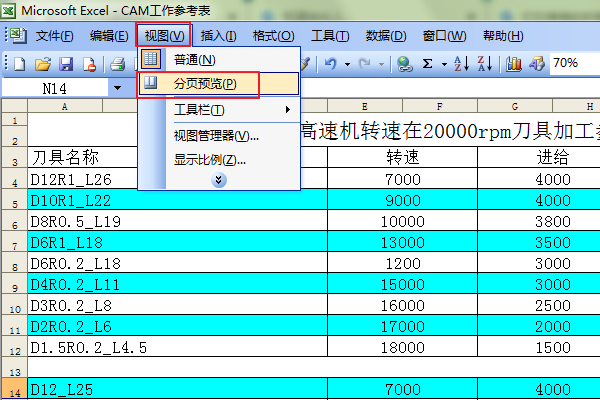Screen dimensions: 600x400
Task: Click the Permission document icon
Action: (90, 64)
